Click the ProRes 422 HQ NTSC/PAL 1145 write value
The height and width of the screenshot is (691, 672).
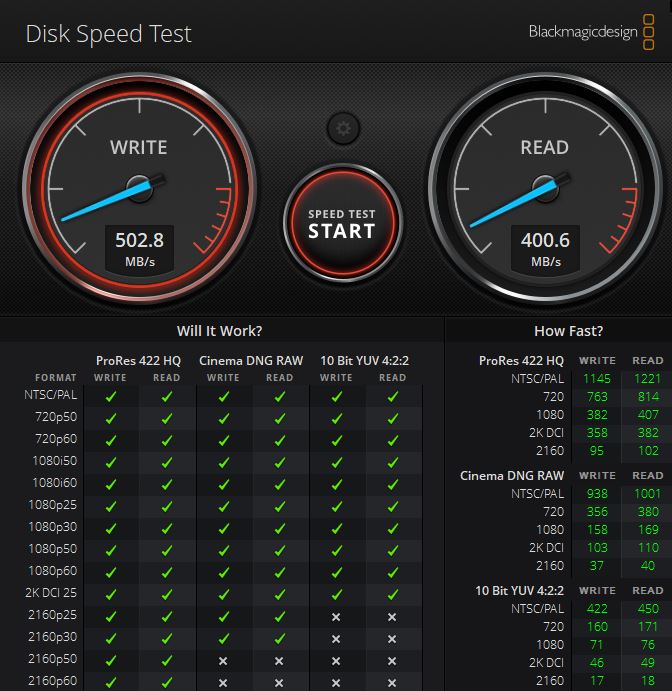597,379
